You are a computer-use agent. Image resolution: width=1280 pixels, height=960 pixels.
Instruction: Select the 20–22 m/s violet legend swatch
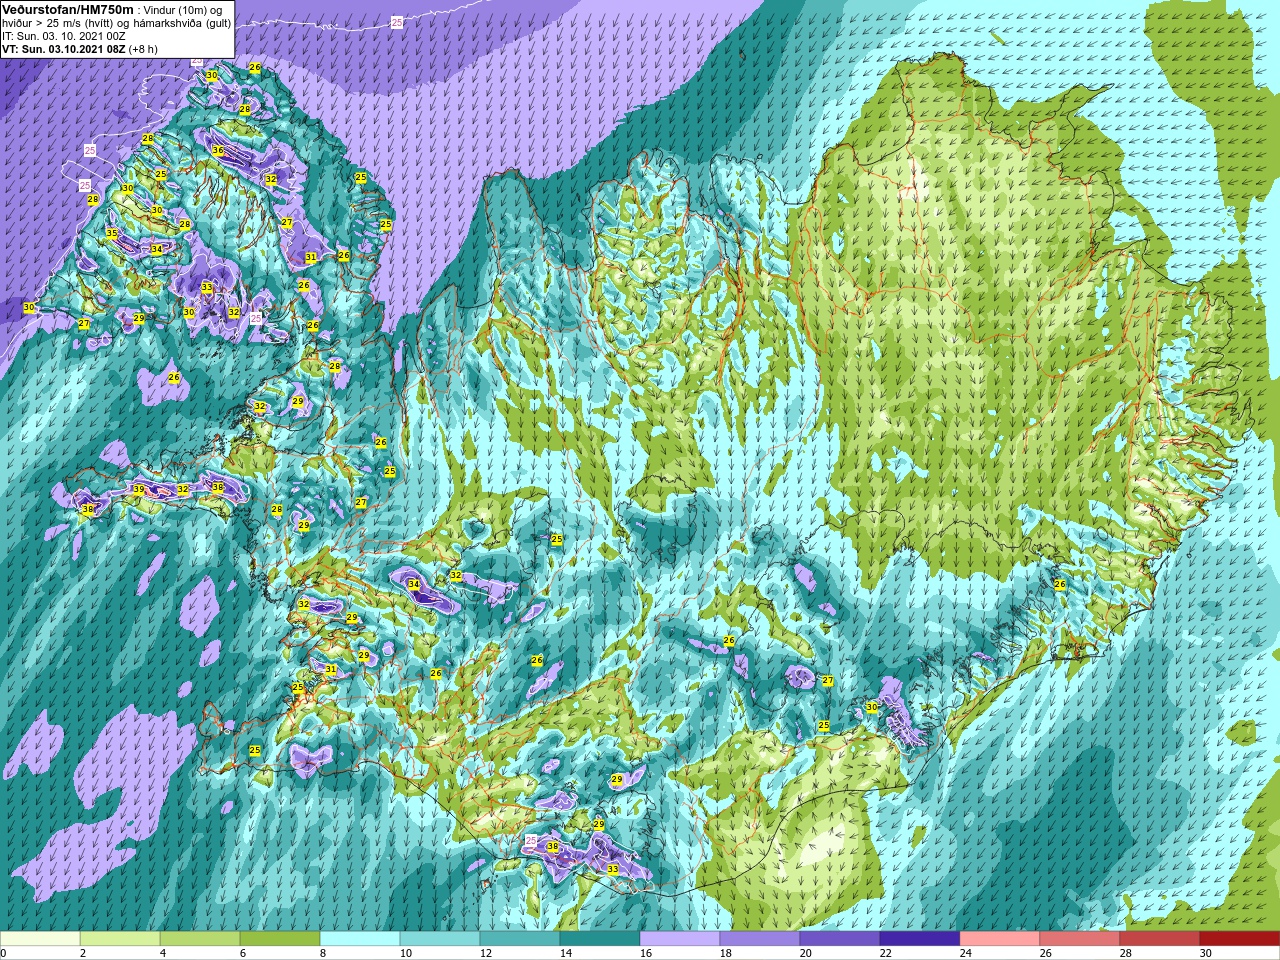pyautogui.click(x=840, y=939)
